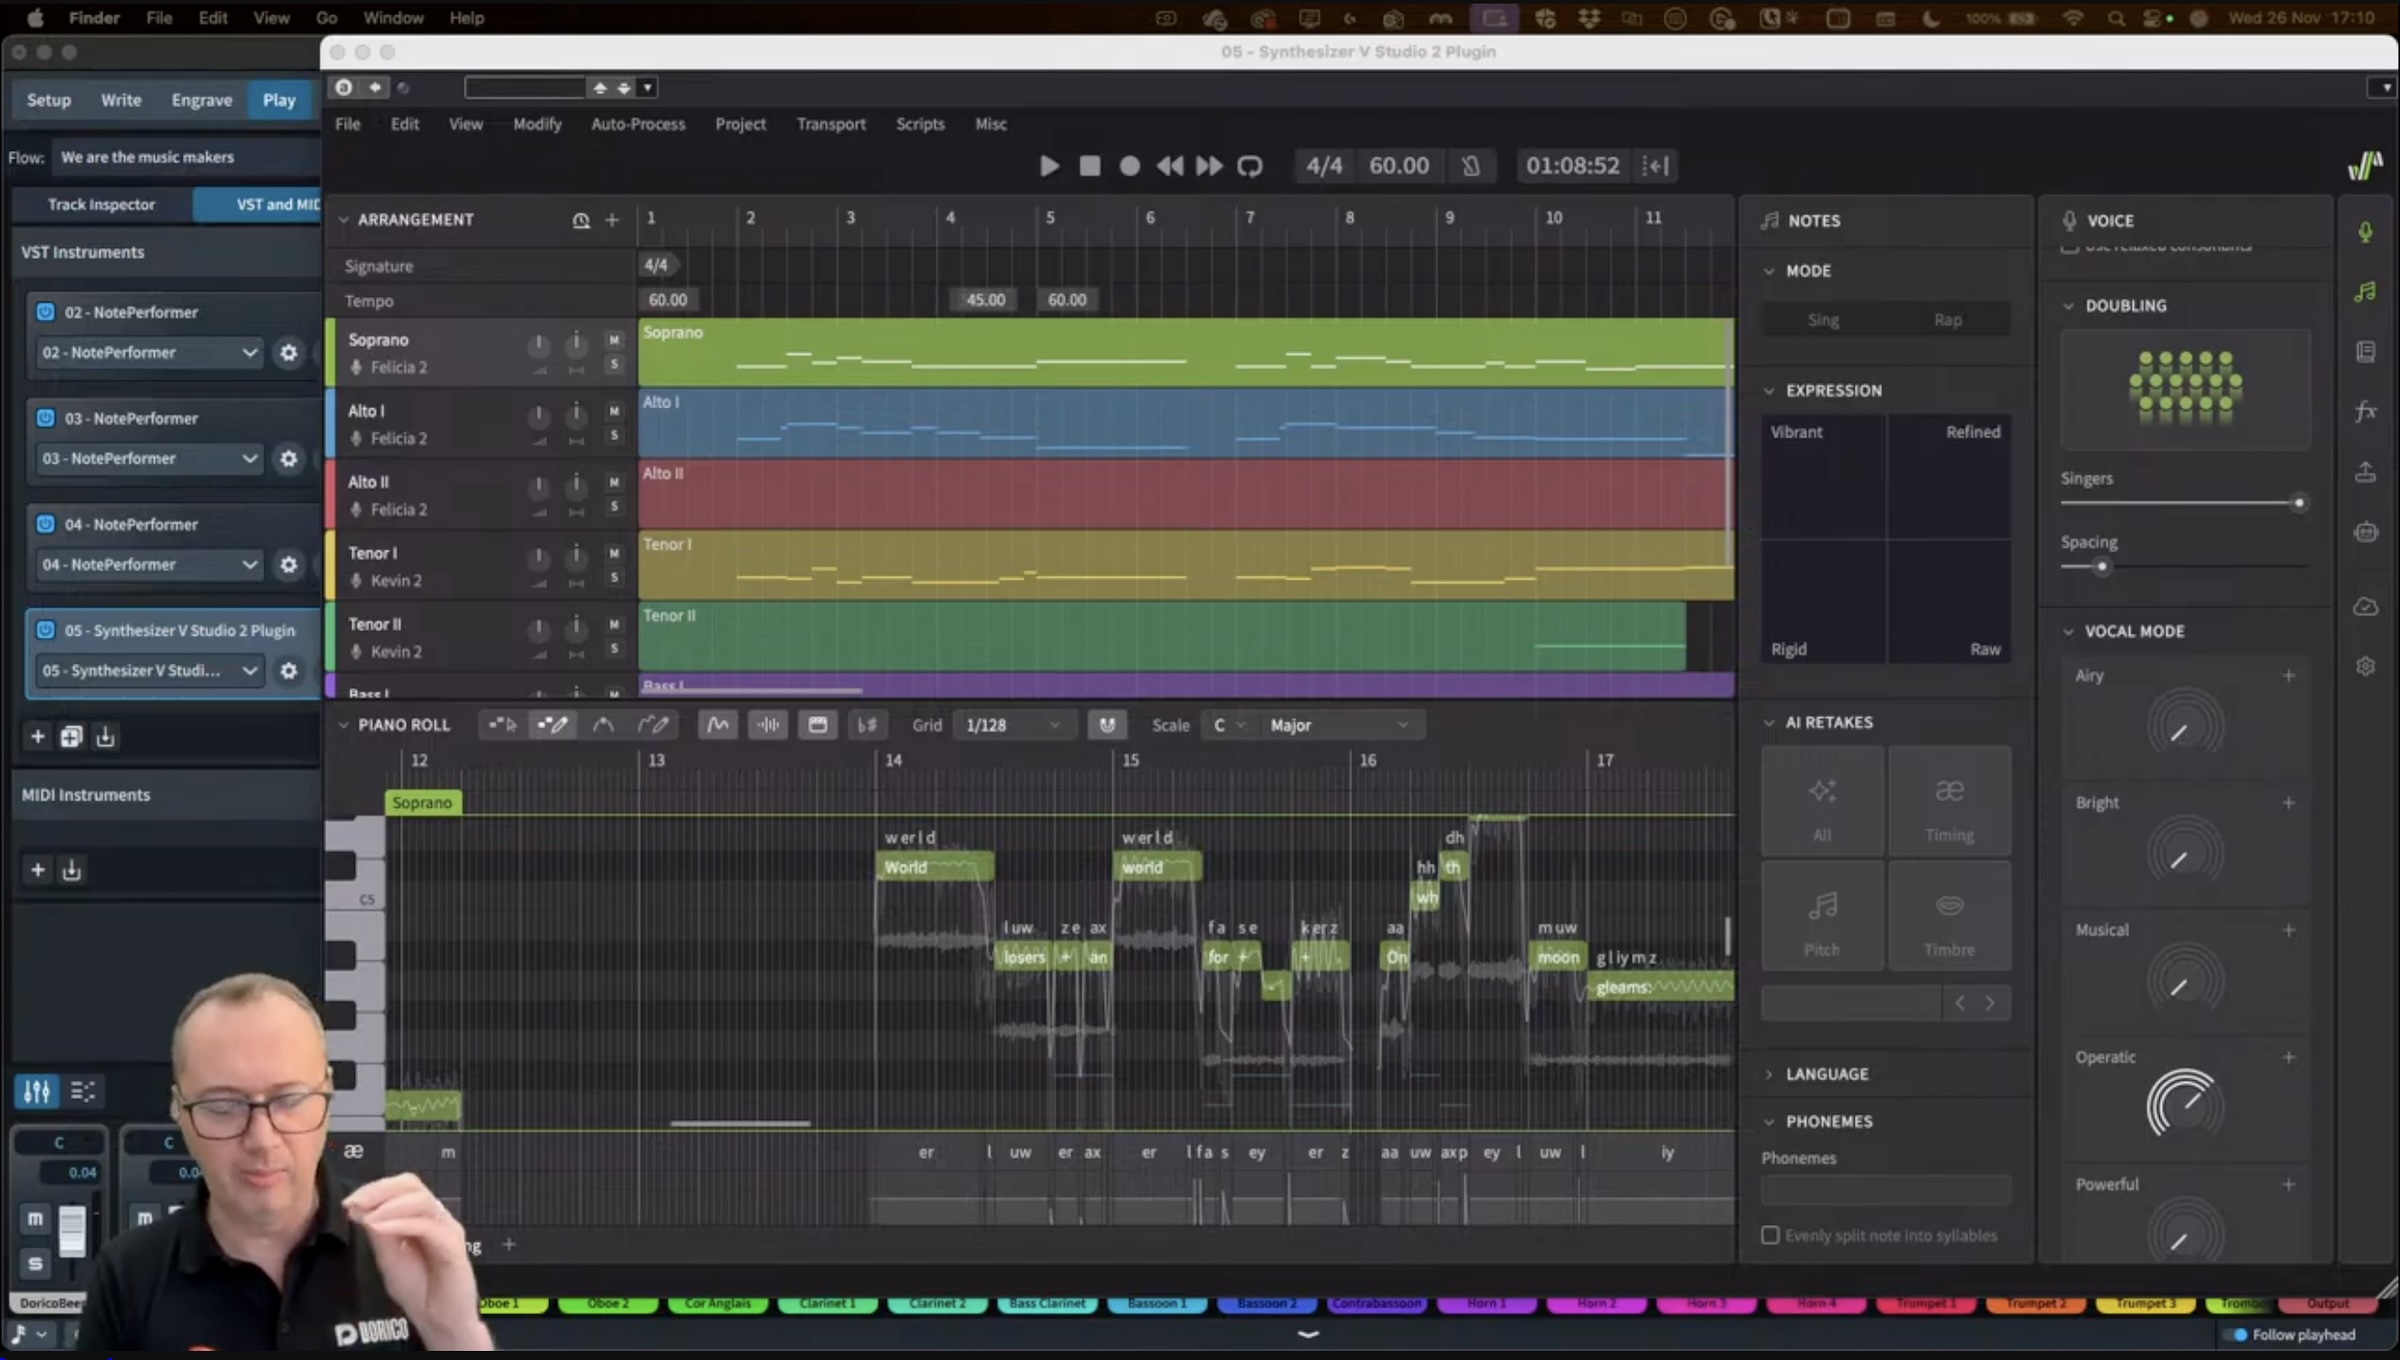Toggle the loop playback icon
This screenshot has height=1360, width=2400.
point(1250,166)
